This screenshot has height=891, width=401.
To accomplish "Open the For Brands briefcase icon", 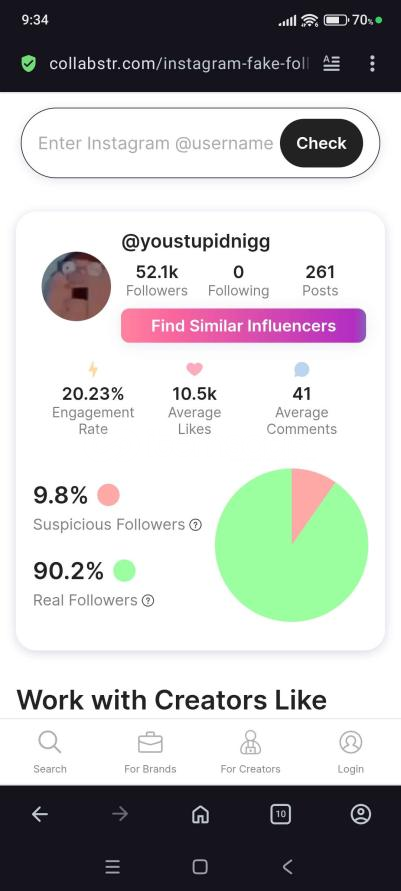I will pos(151,742).
